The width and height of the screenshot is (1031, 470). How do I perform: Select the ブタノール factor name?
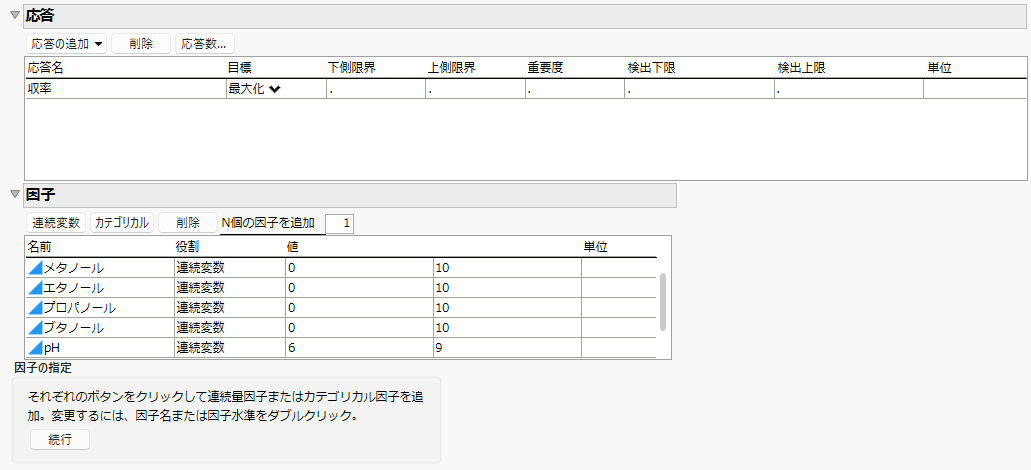(x=73, y=327)
